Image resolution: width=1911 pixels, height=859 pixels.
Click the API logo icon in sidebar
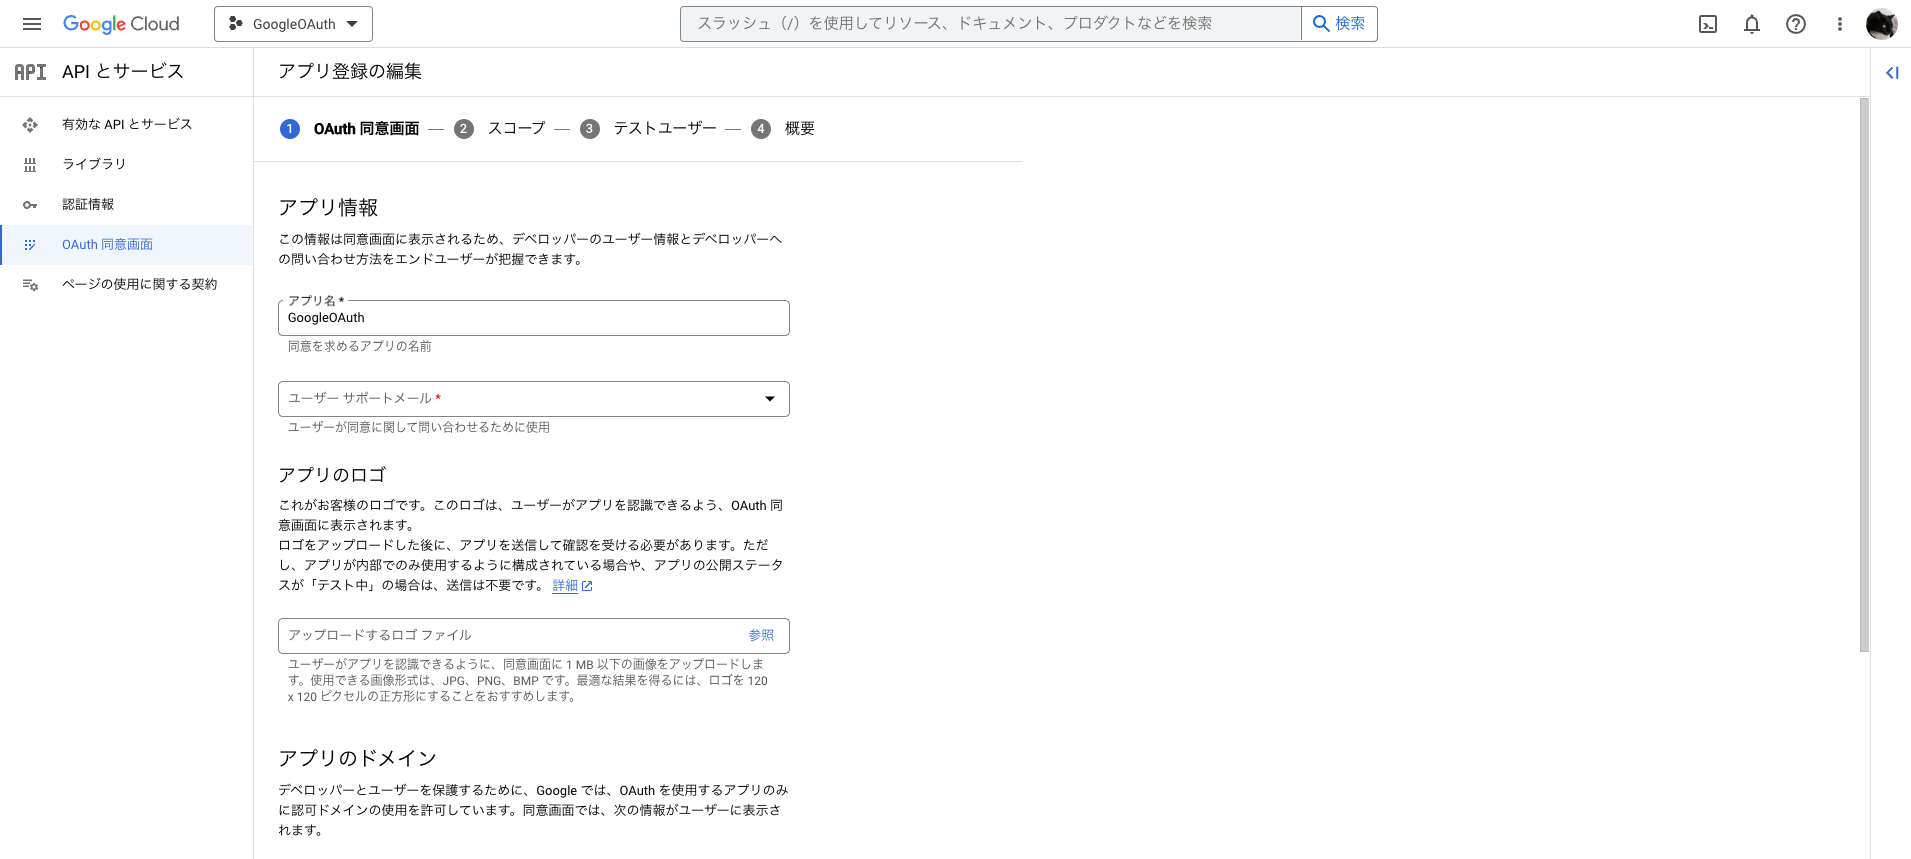(x=30, y=72)
